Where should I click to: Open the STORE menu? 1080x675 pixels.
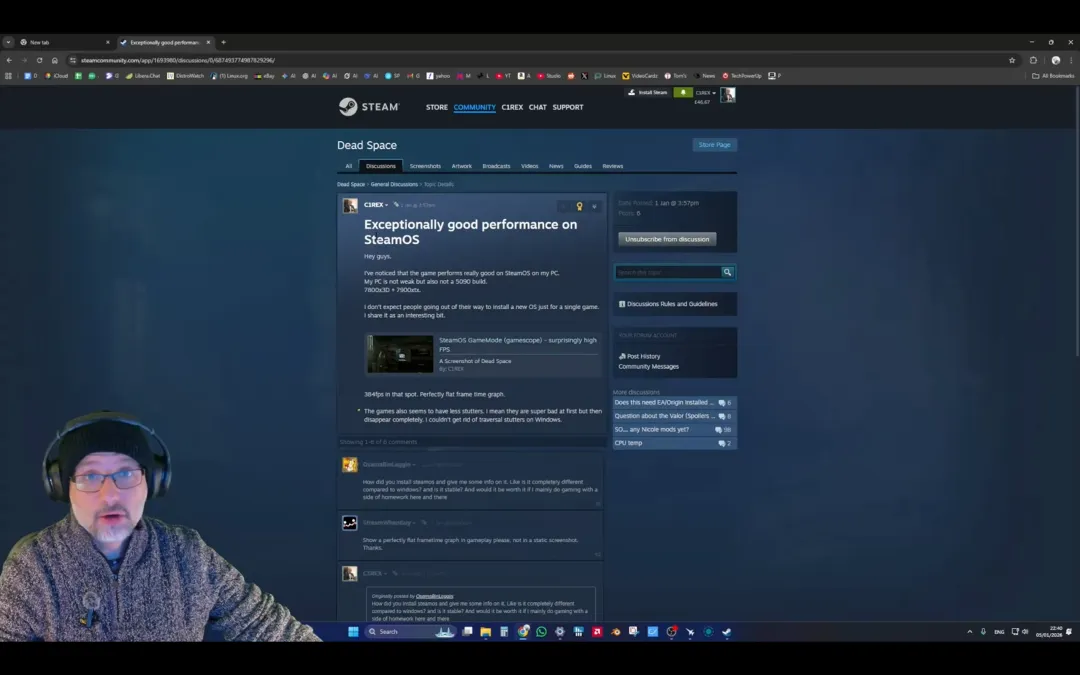(437, 107)
